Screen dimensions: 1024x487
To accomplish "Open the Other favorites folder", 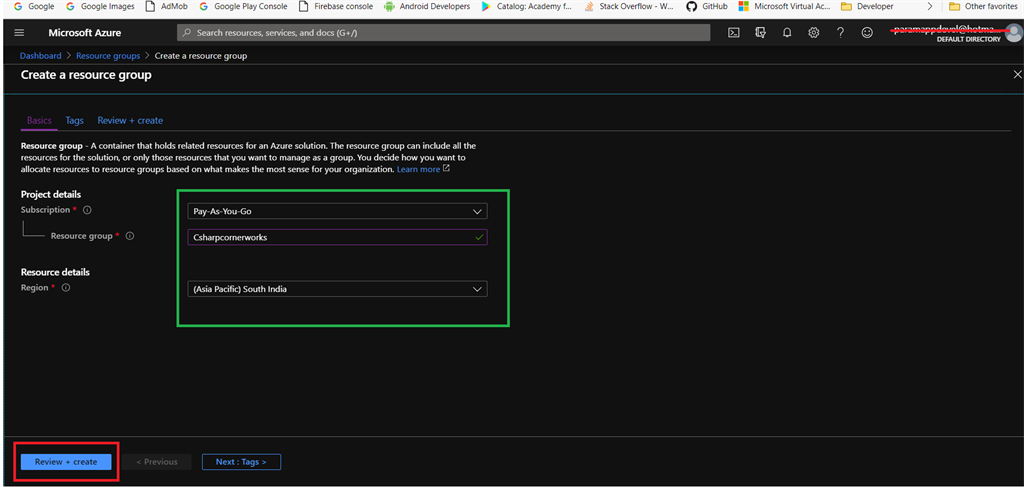I will [985, 7].
